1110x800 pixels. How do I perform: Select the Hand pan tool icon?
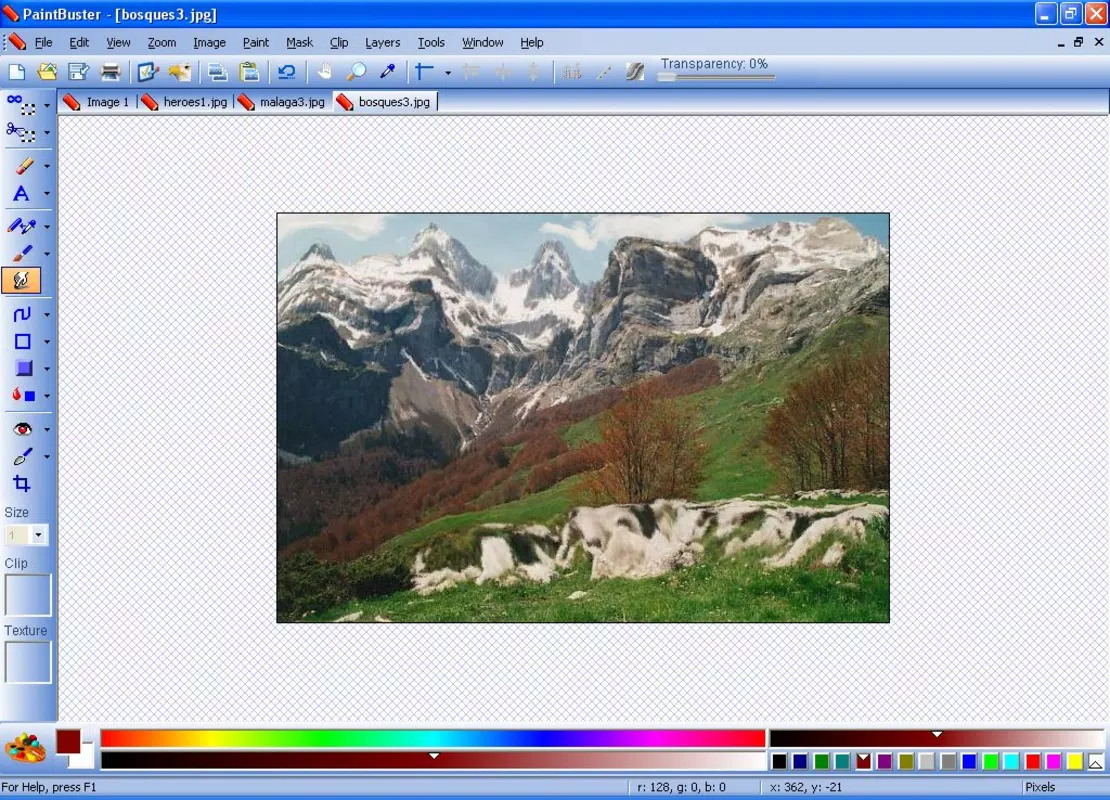pos(324,72)
